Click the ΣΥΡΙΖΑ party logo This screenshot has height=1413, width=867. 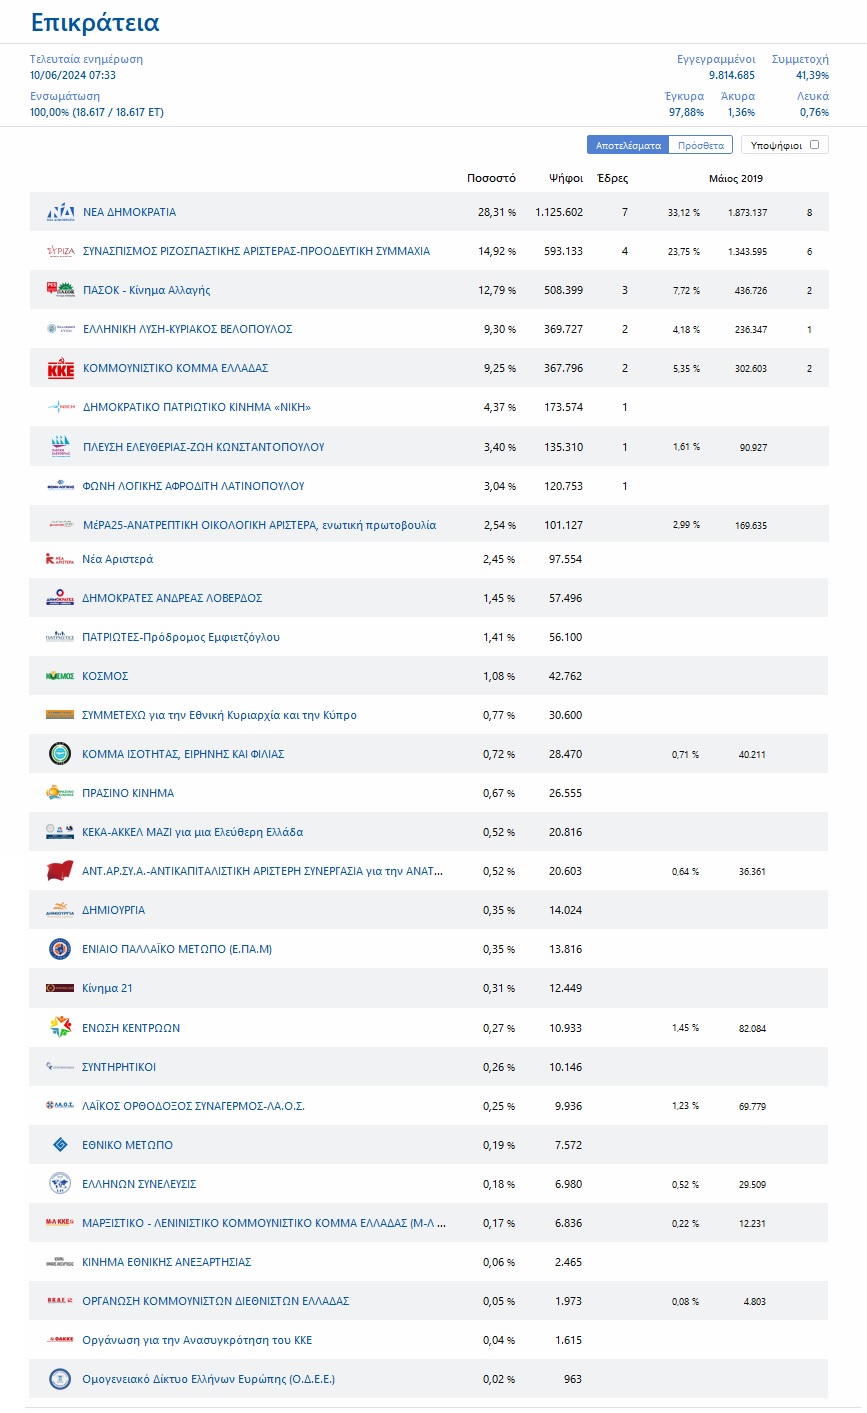click(60, 251)
